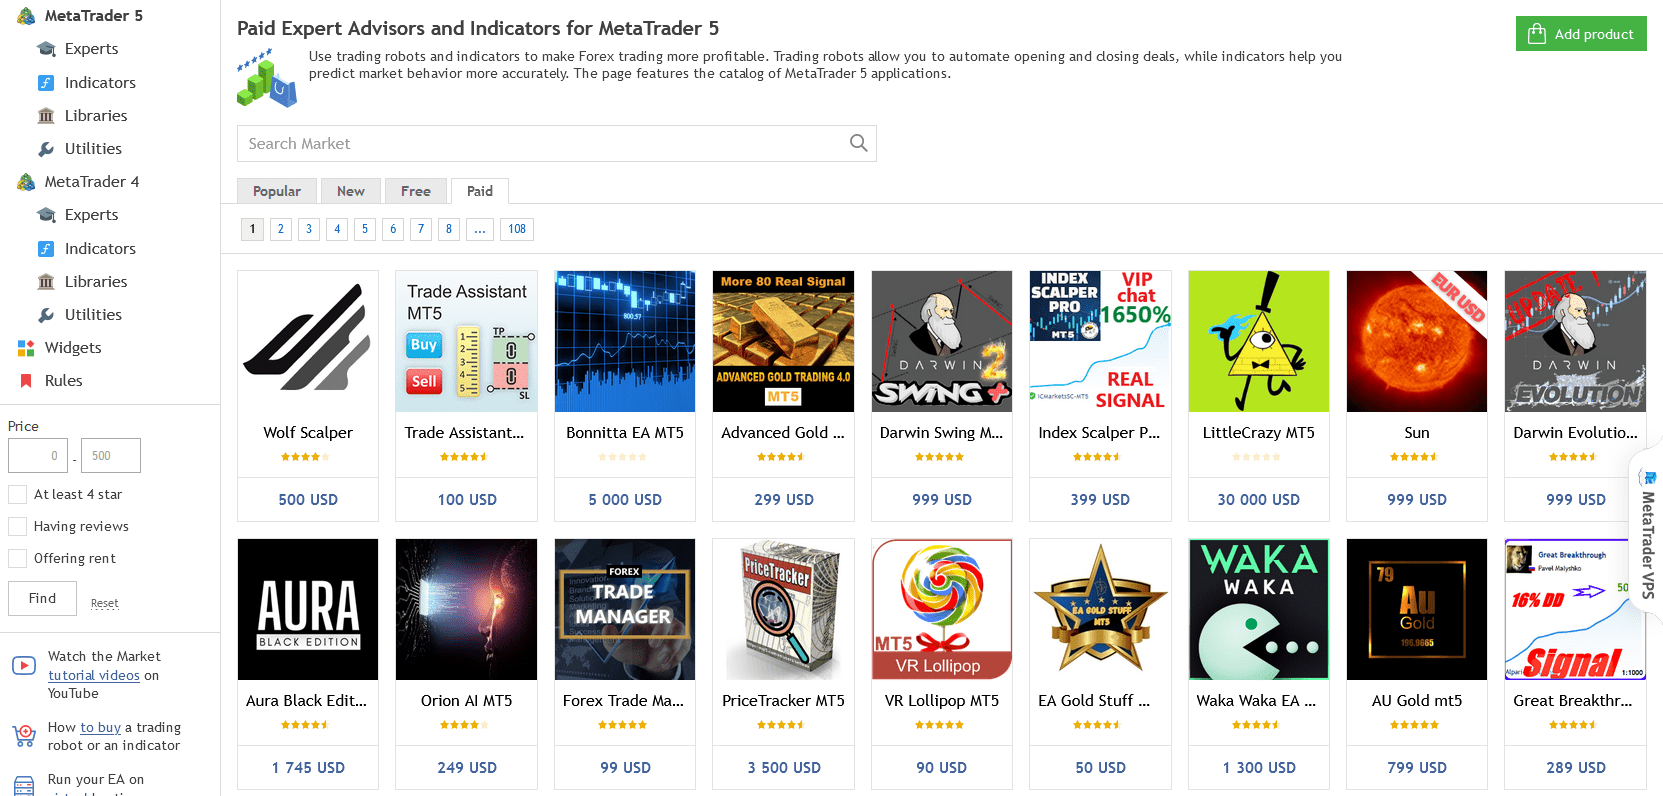Click the MetaTrader 5 Utilities wrench icon
Image resolution: width=1663 pixels, height=796 pixels.
(x=46, y=149)
